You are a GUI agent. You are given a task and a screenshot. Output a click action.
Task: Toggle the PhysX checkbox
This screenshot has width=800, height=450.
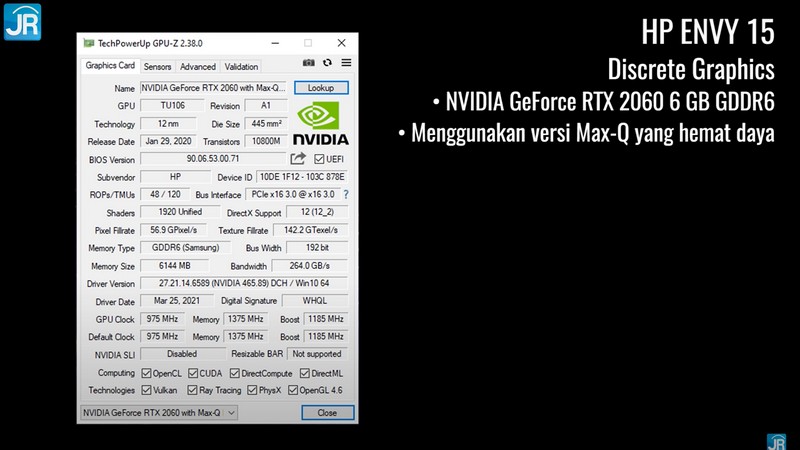(252, 390)
